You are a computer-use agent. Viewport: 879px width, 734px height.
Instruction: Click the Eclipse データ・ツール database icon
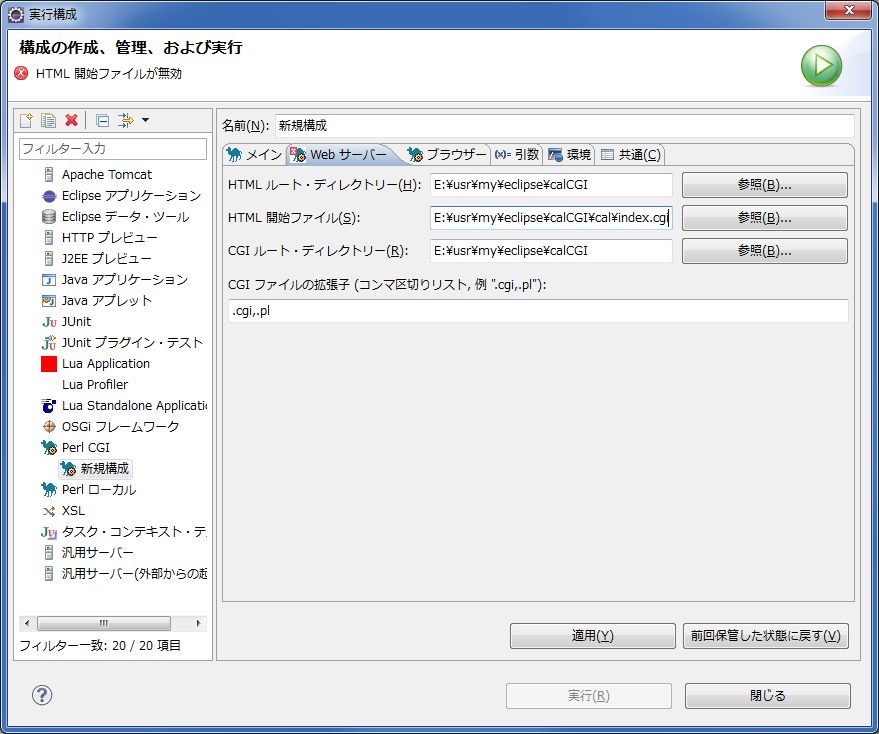click(49, 216)
